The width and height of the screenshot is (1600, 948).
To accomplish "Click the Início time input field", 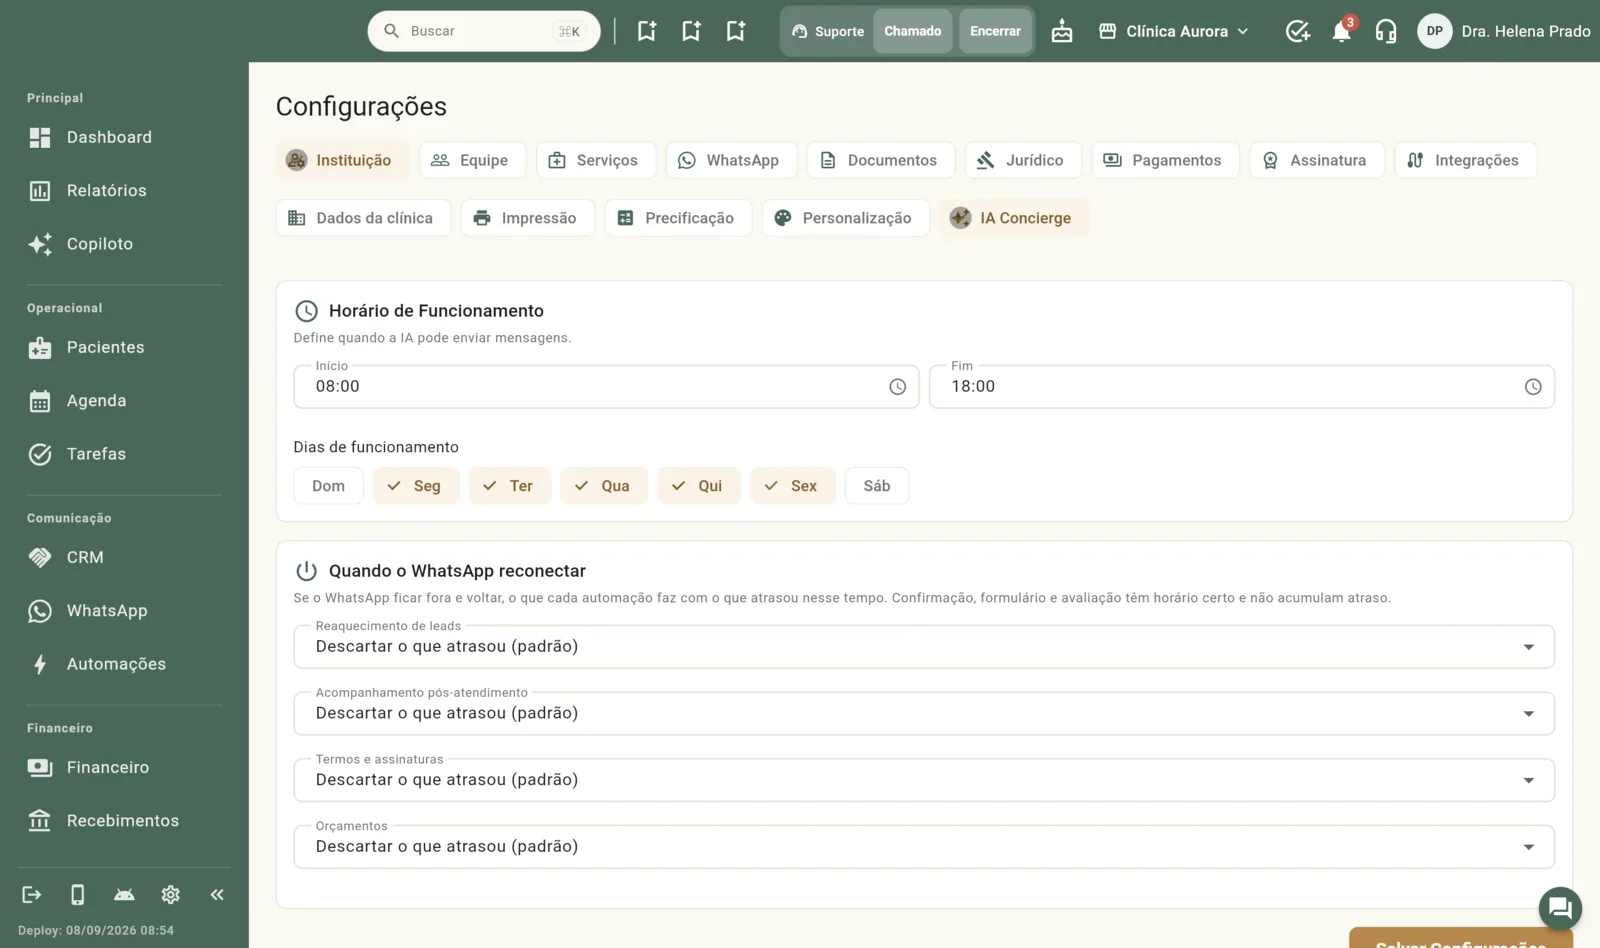I will (x=606, y=387).
